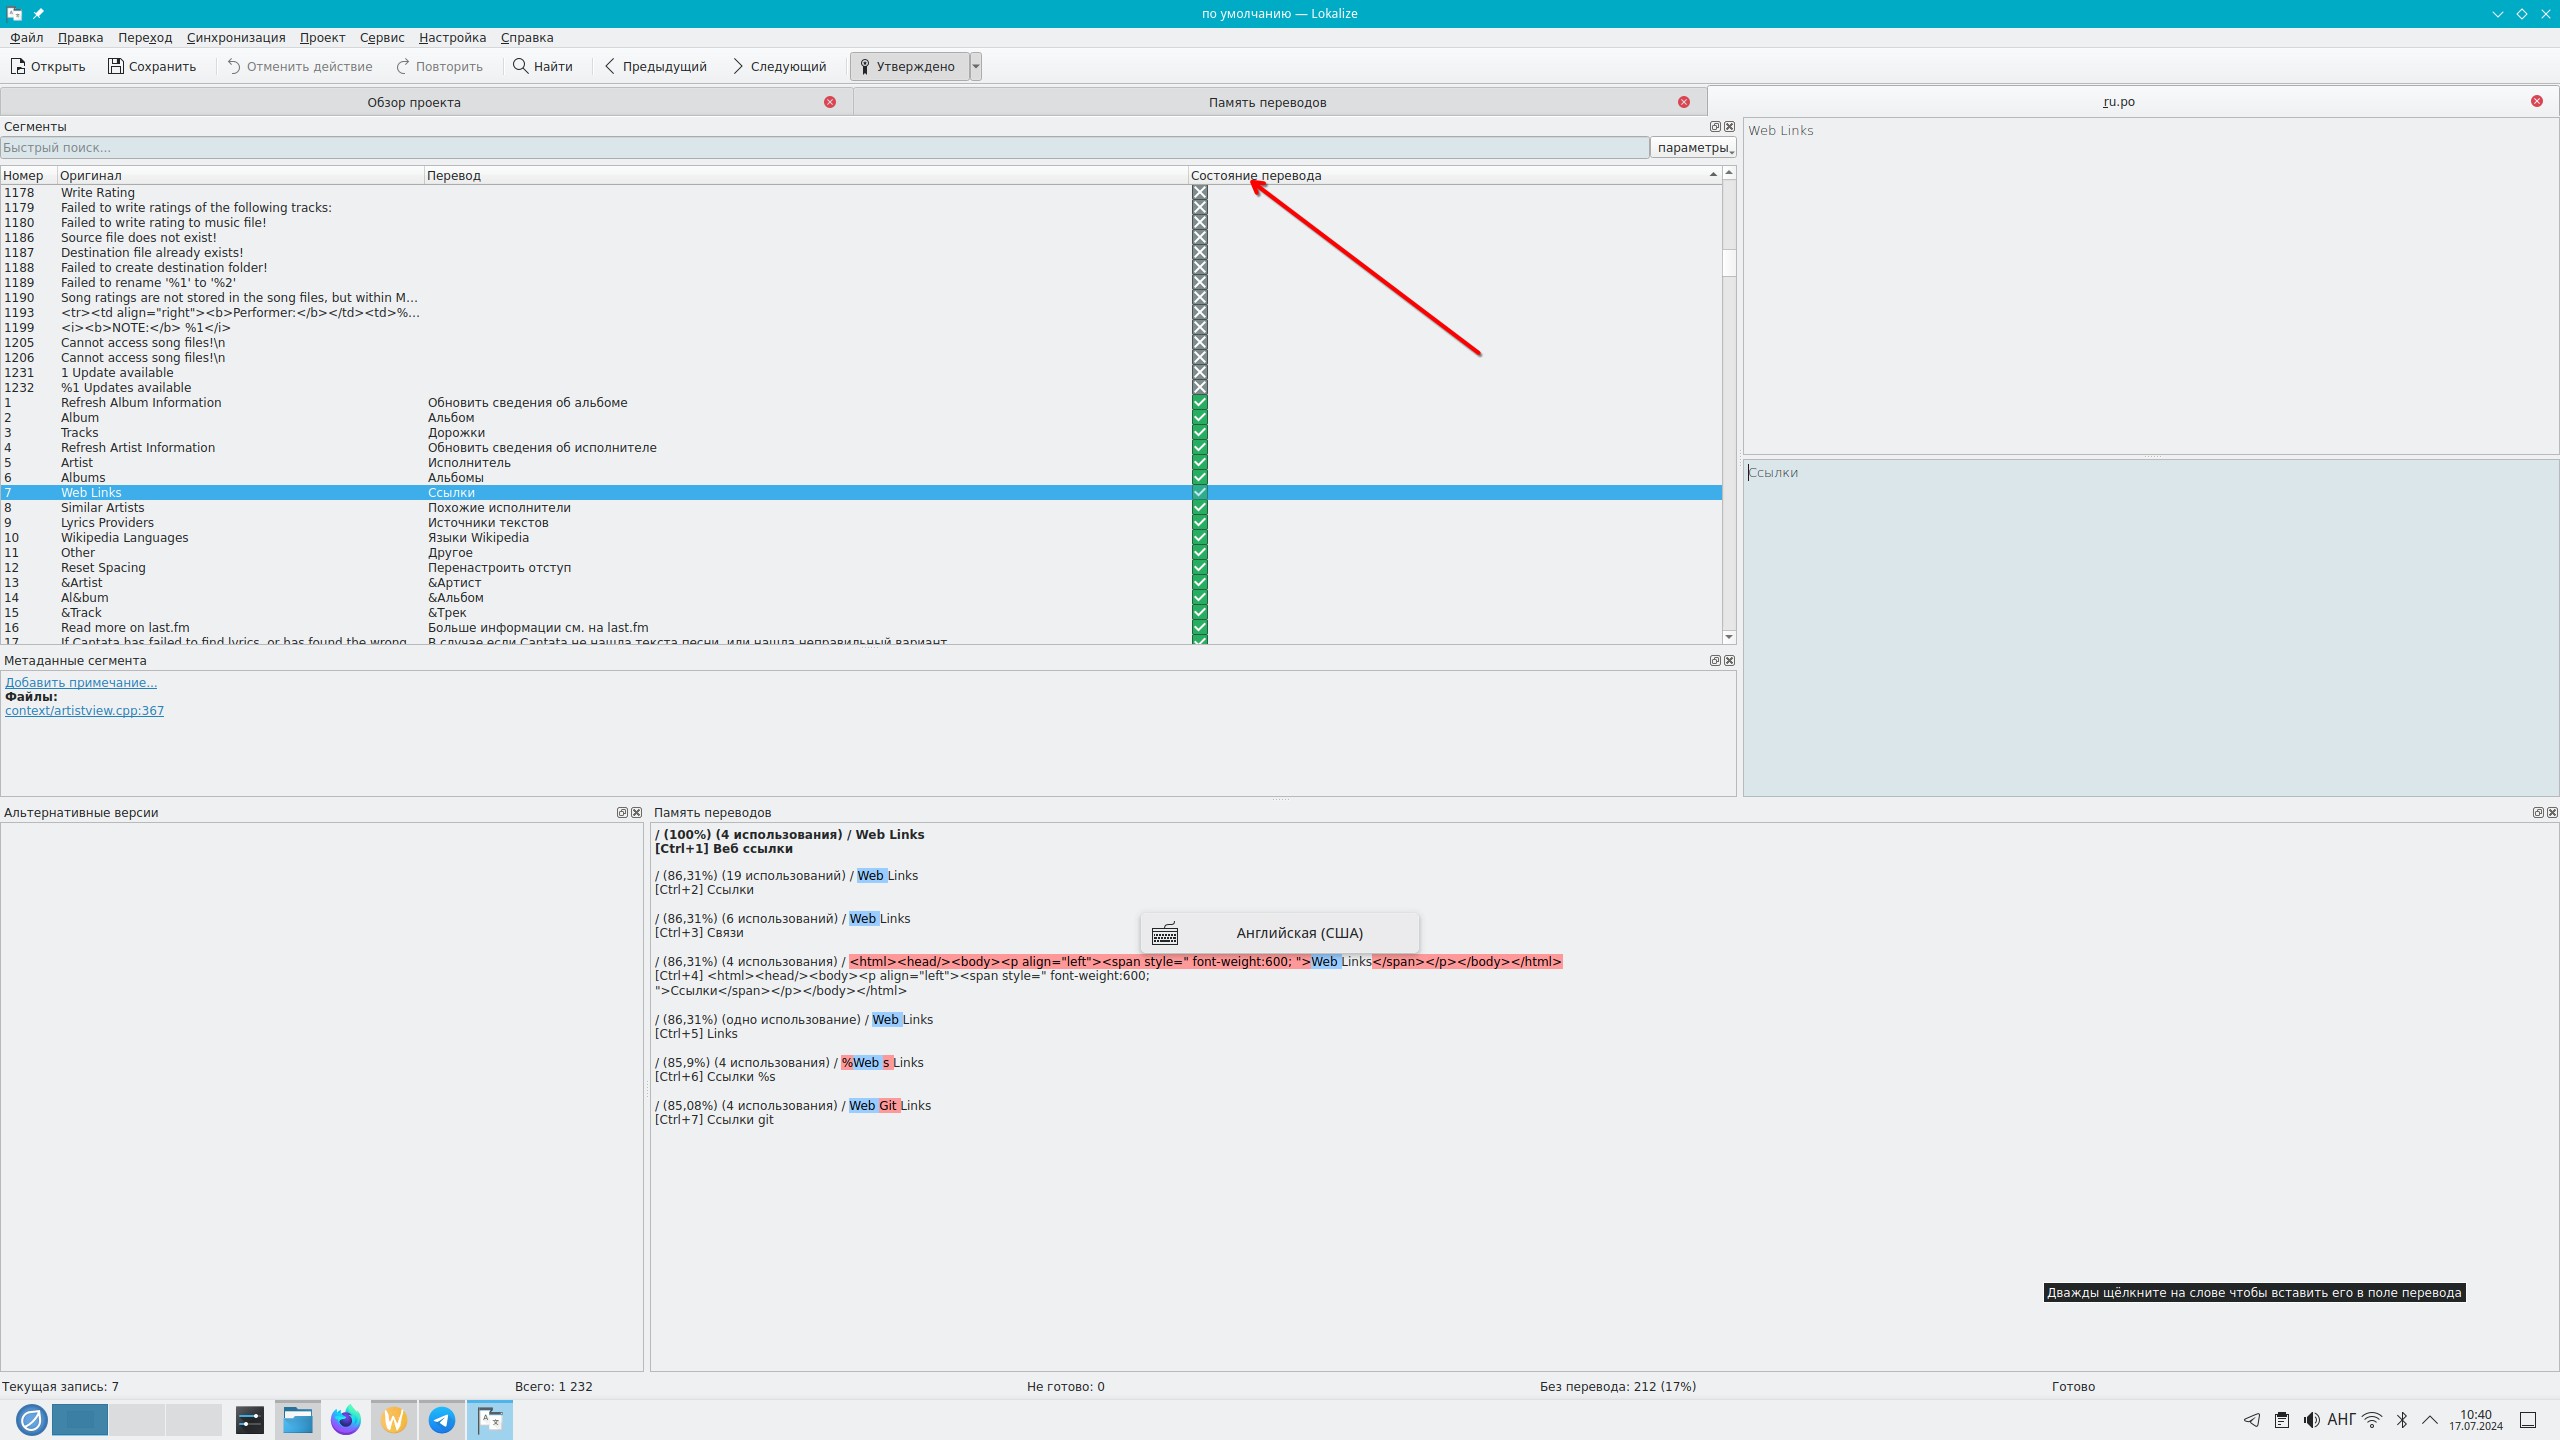Viewport: 2560px width, 1440px height.
Task: Click the Open file toolbar icon
Action: pyautogui.click(x=18, y=66)
